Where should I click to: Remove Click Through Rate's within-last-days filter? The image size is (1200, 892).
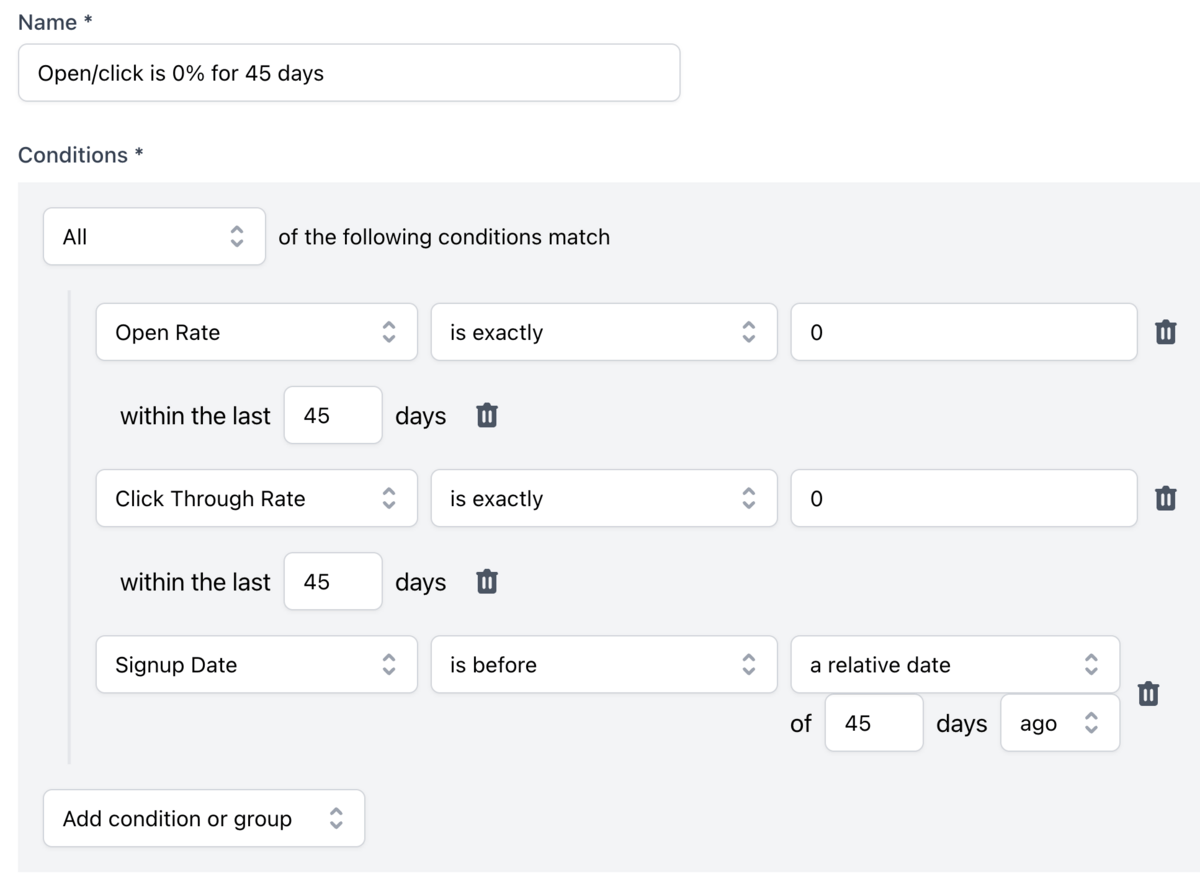tap(486, 581)
